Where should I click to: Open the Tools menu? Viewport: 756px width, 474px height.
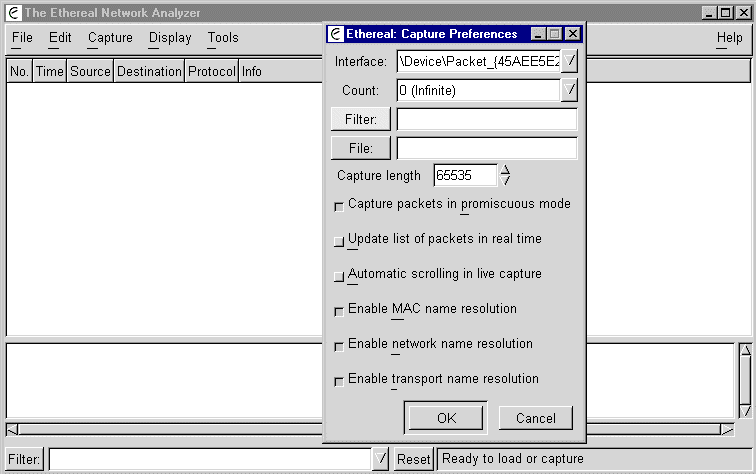click(223, 38)
